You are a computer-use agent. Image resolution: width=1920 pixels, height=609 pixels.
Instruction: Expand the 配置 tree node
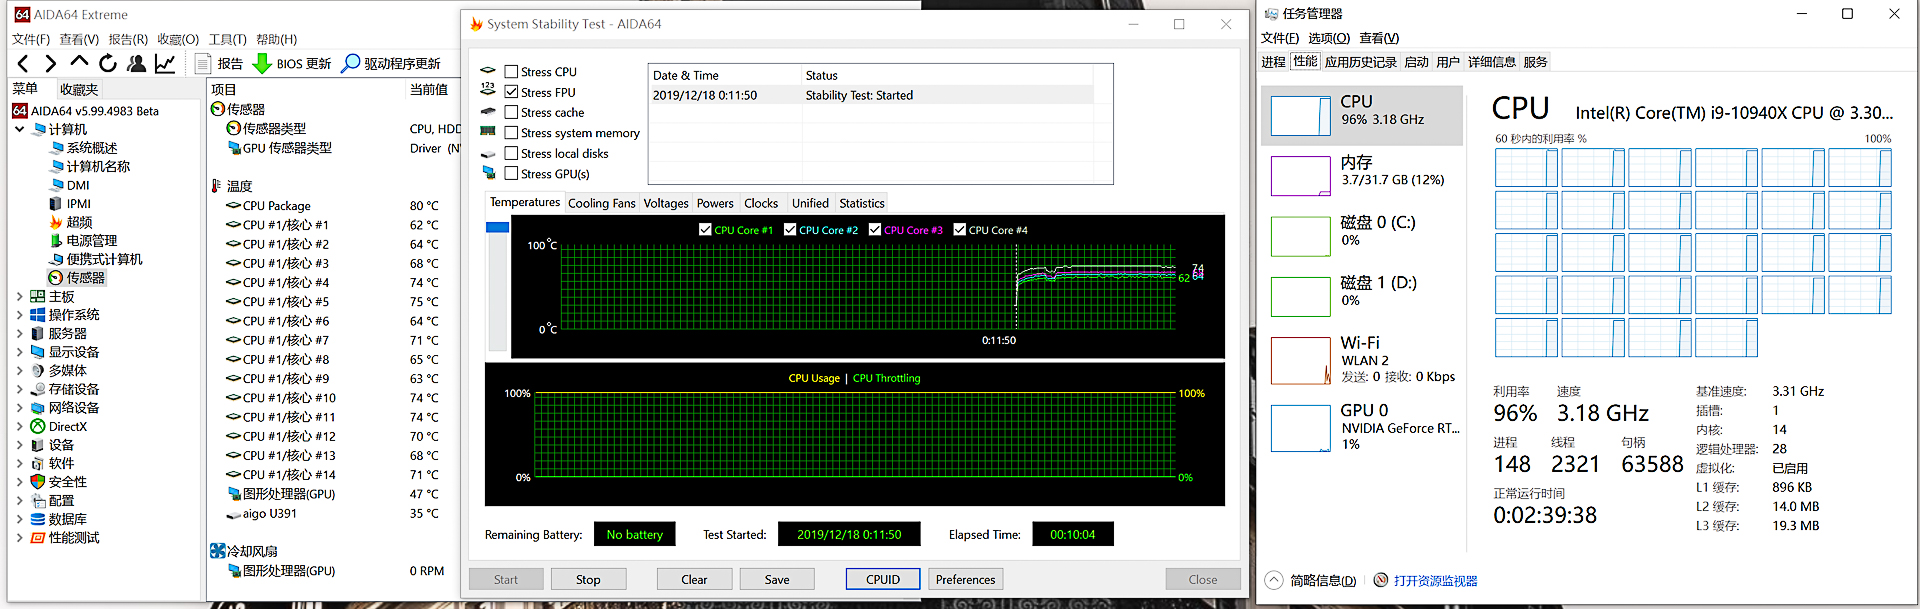[19, 501]
